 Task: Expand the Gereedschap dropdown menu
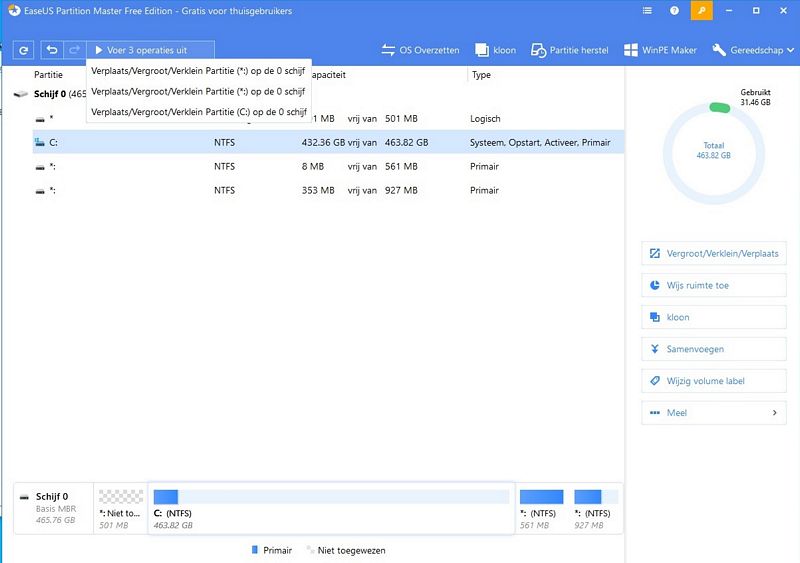coord(753,50)
